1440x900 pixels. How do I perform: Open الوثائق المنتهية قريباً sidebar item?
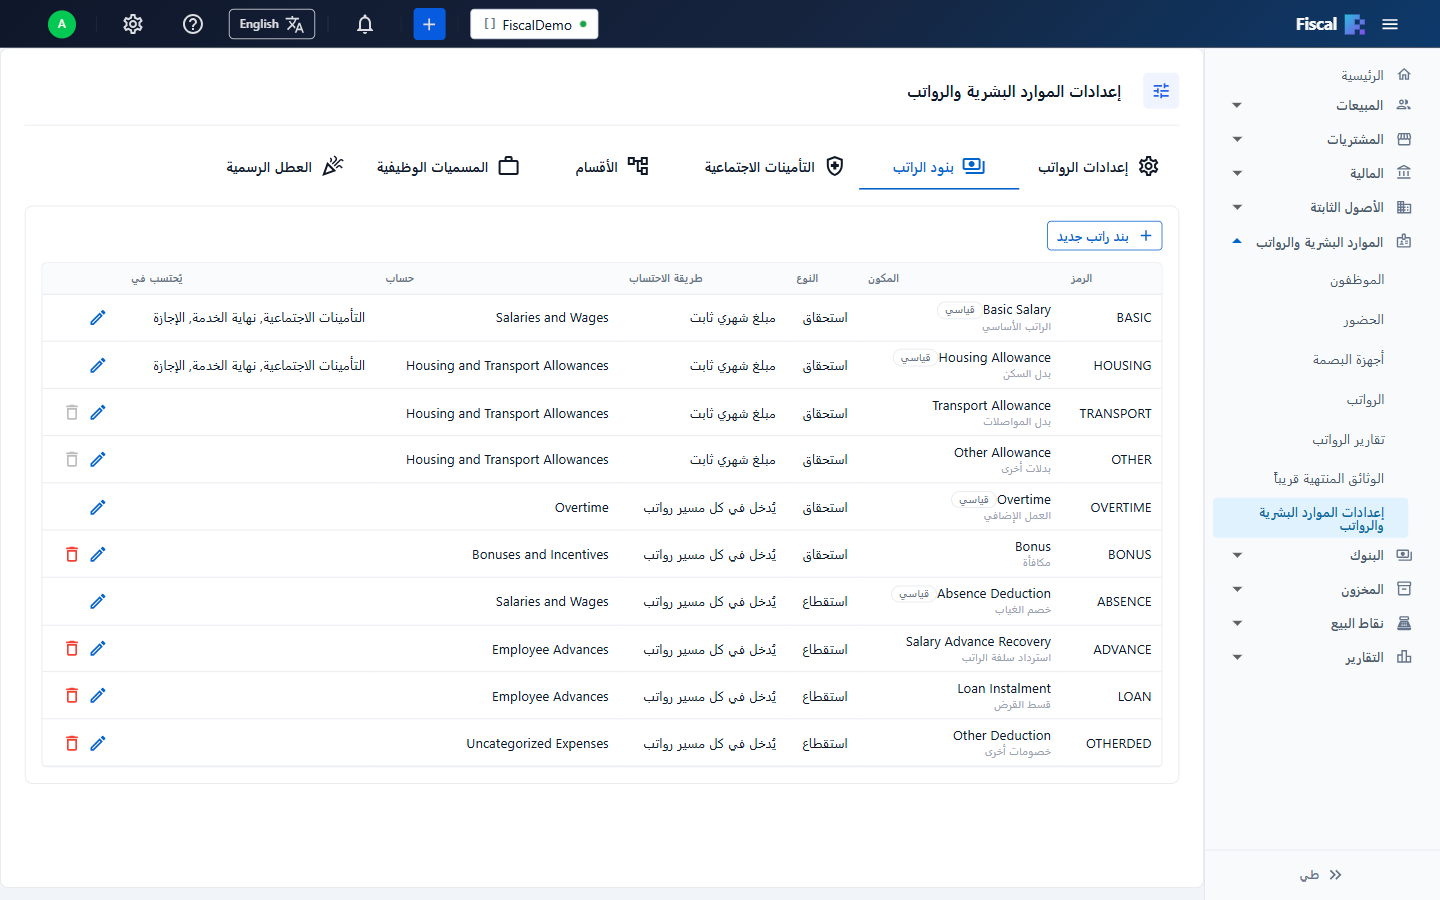click(x=1329, y=479)
